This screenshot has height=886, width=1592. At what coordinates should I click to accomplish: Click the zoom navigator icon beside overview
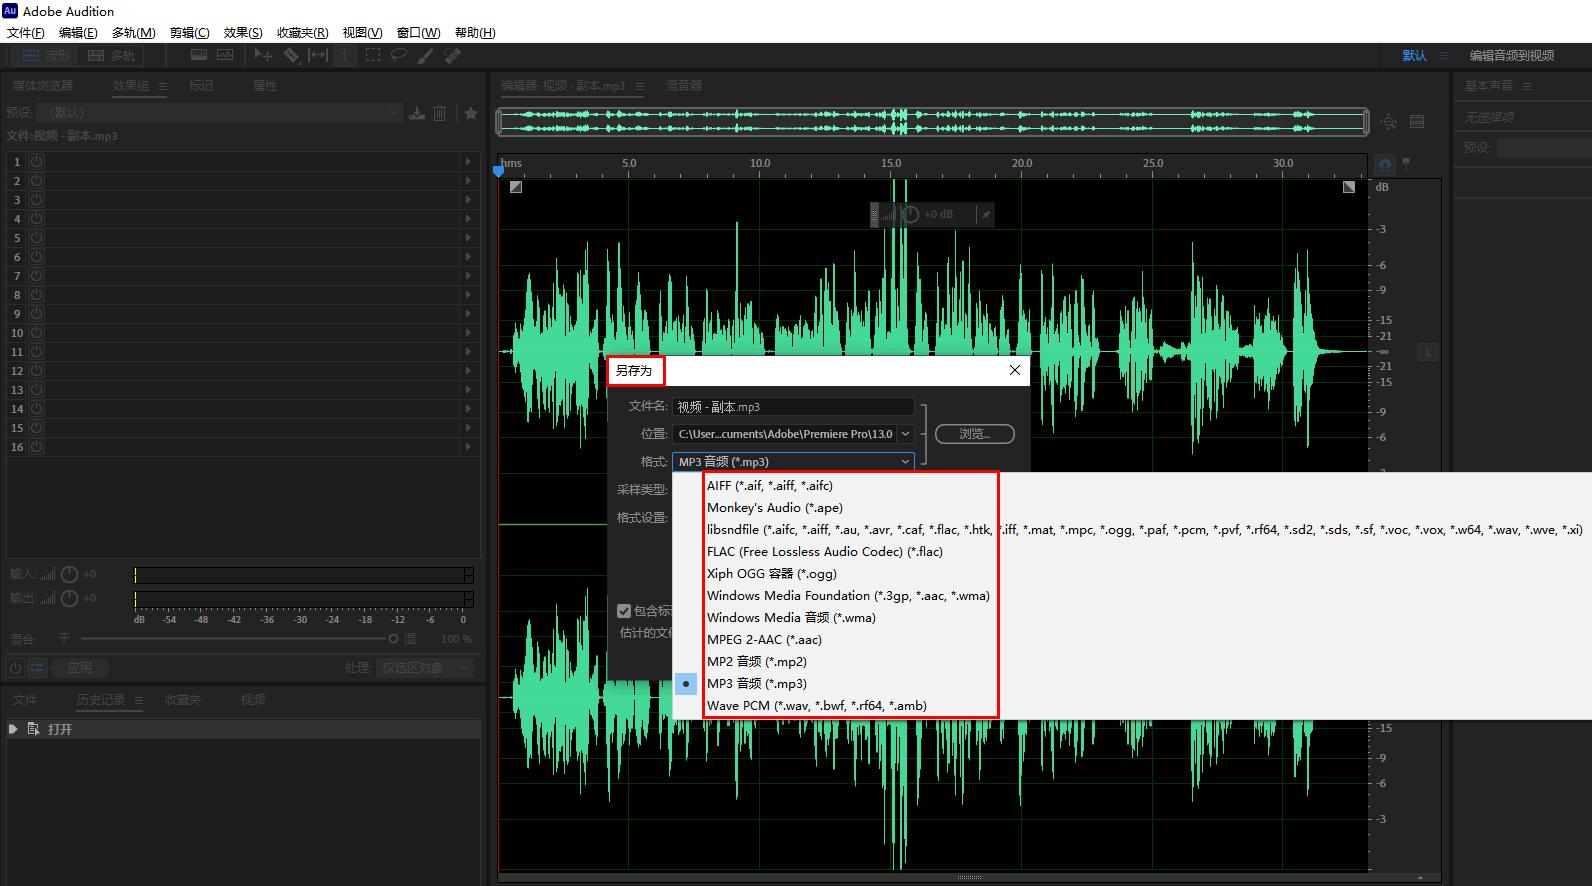tap(1389, 122)
